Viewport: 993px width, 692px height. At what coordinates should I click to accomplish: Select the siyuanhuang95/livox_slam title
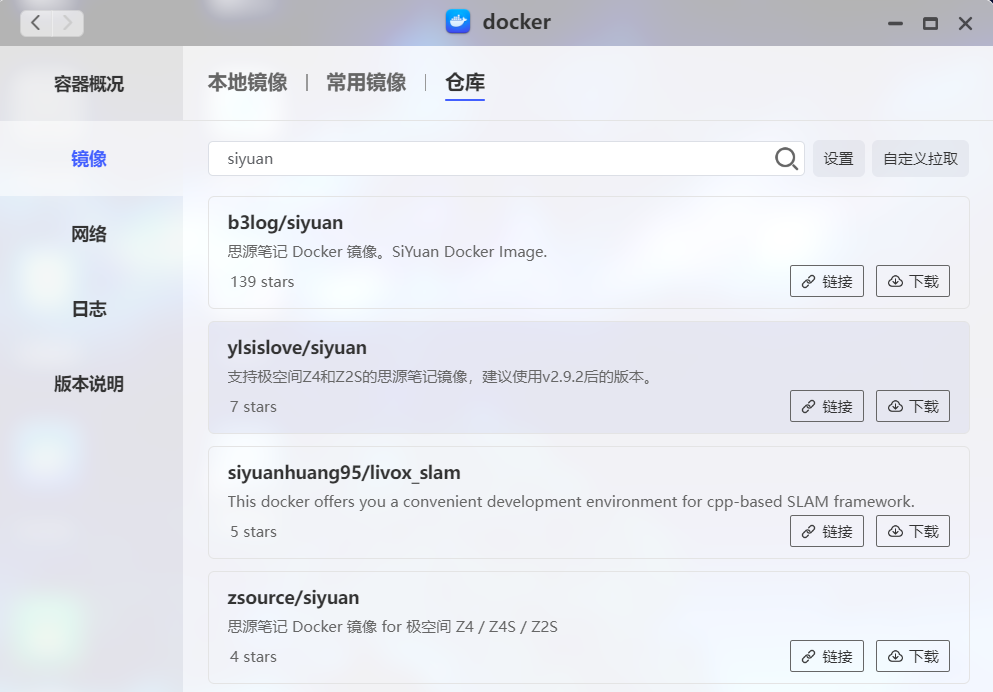point(344,473)
